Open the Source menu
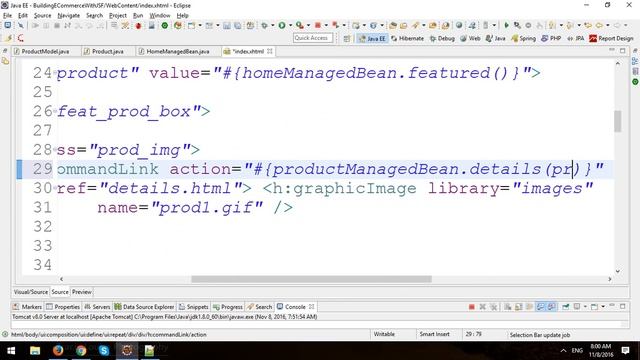640x360 pixels. point(42,16)
